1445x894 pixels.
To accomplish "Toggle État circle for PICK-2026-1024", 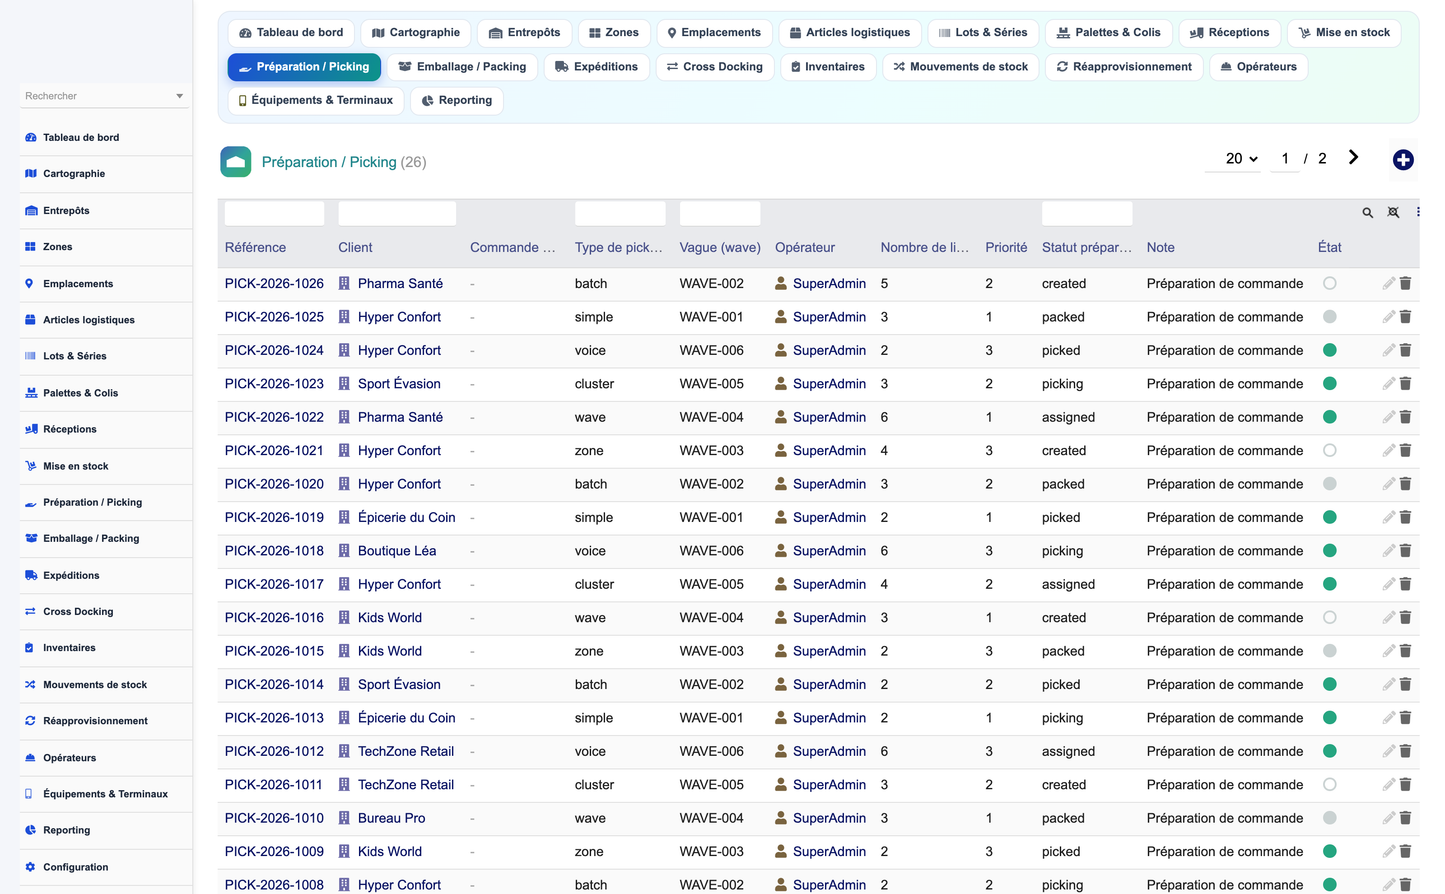I will pos(1330,351).
